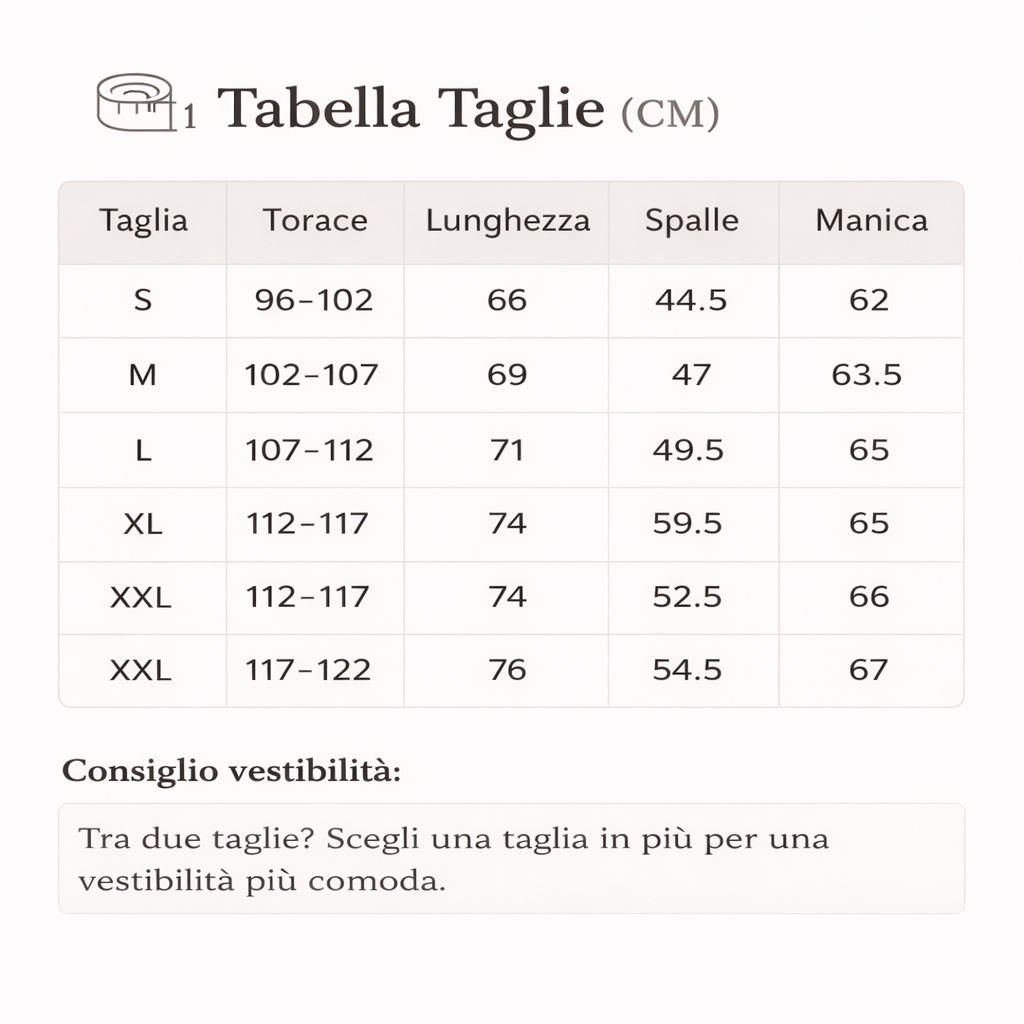Click the (CM) unit label
This screenshot has width=1024, height=1024.
pyautogui.click(x=669, y=113)
